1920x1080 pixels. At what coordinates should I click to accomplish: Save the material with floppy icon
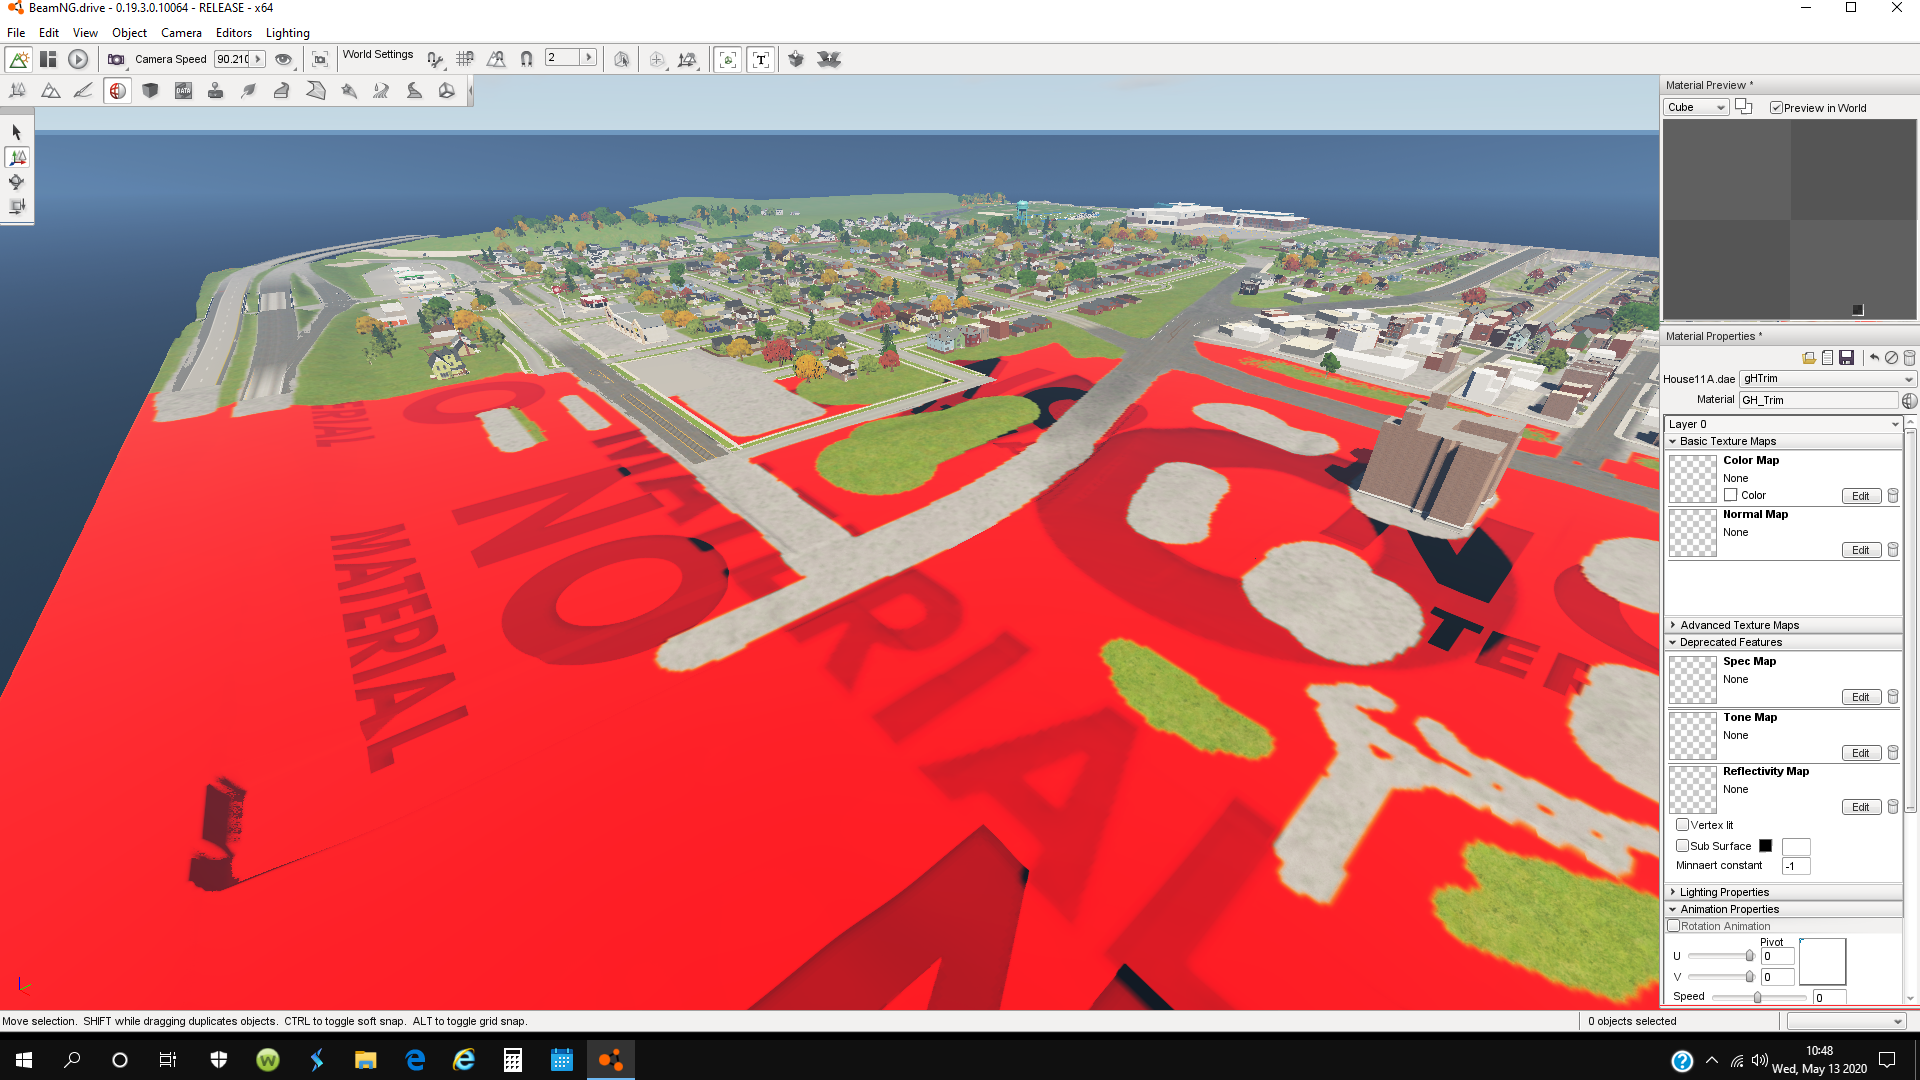click(1847, 358)
